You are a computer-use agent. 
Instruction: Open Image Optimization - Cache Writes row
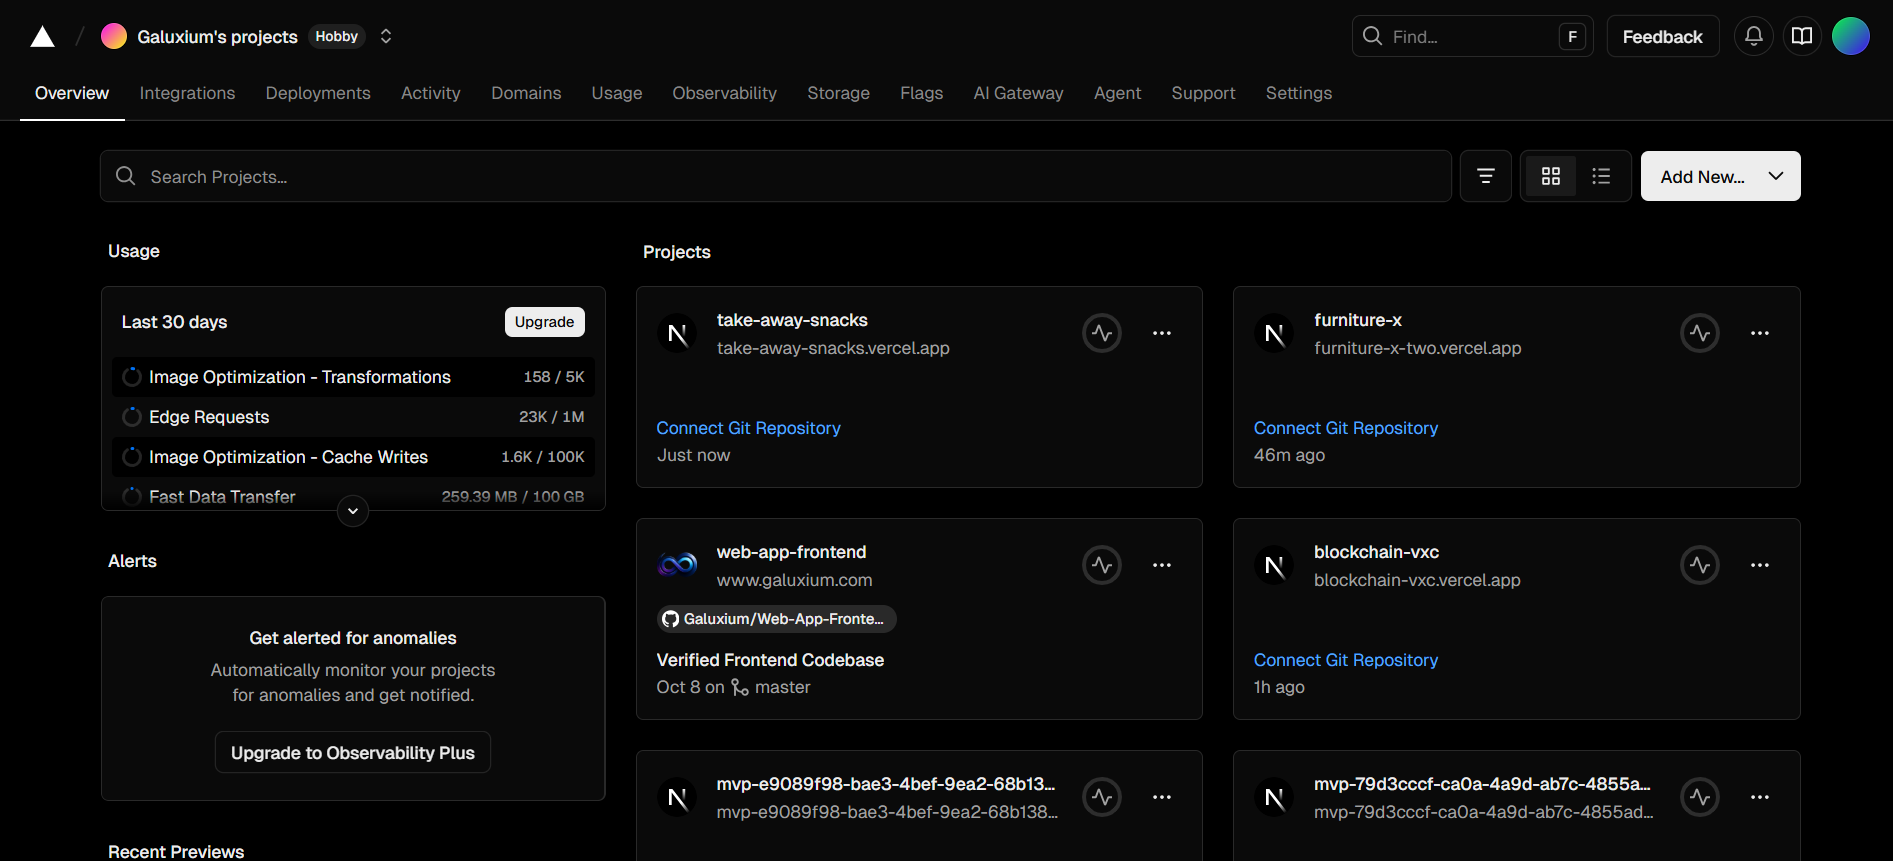coord(353,457)
